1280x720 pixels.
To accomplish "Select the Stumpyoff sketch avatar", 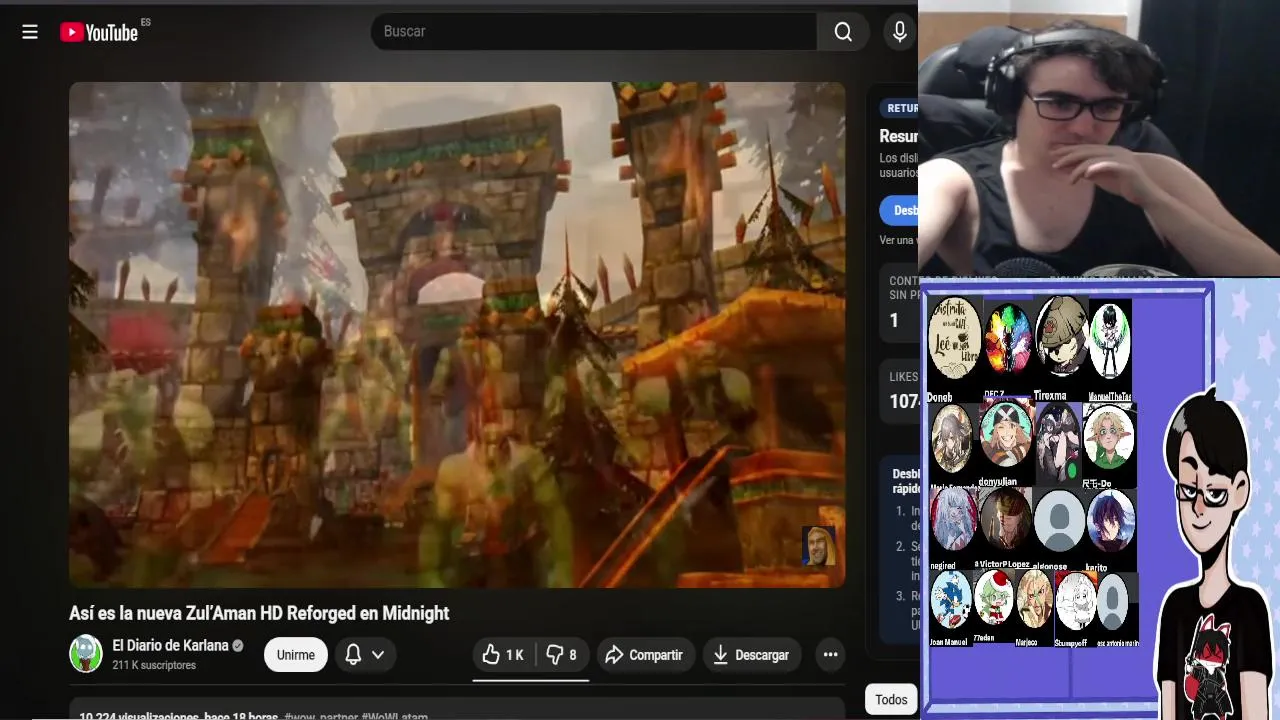I will [x=1075, y=601].
